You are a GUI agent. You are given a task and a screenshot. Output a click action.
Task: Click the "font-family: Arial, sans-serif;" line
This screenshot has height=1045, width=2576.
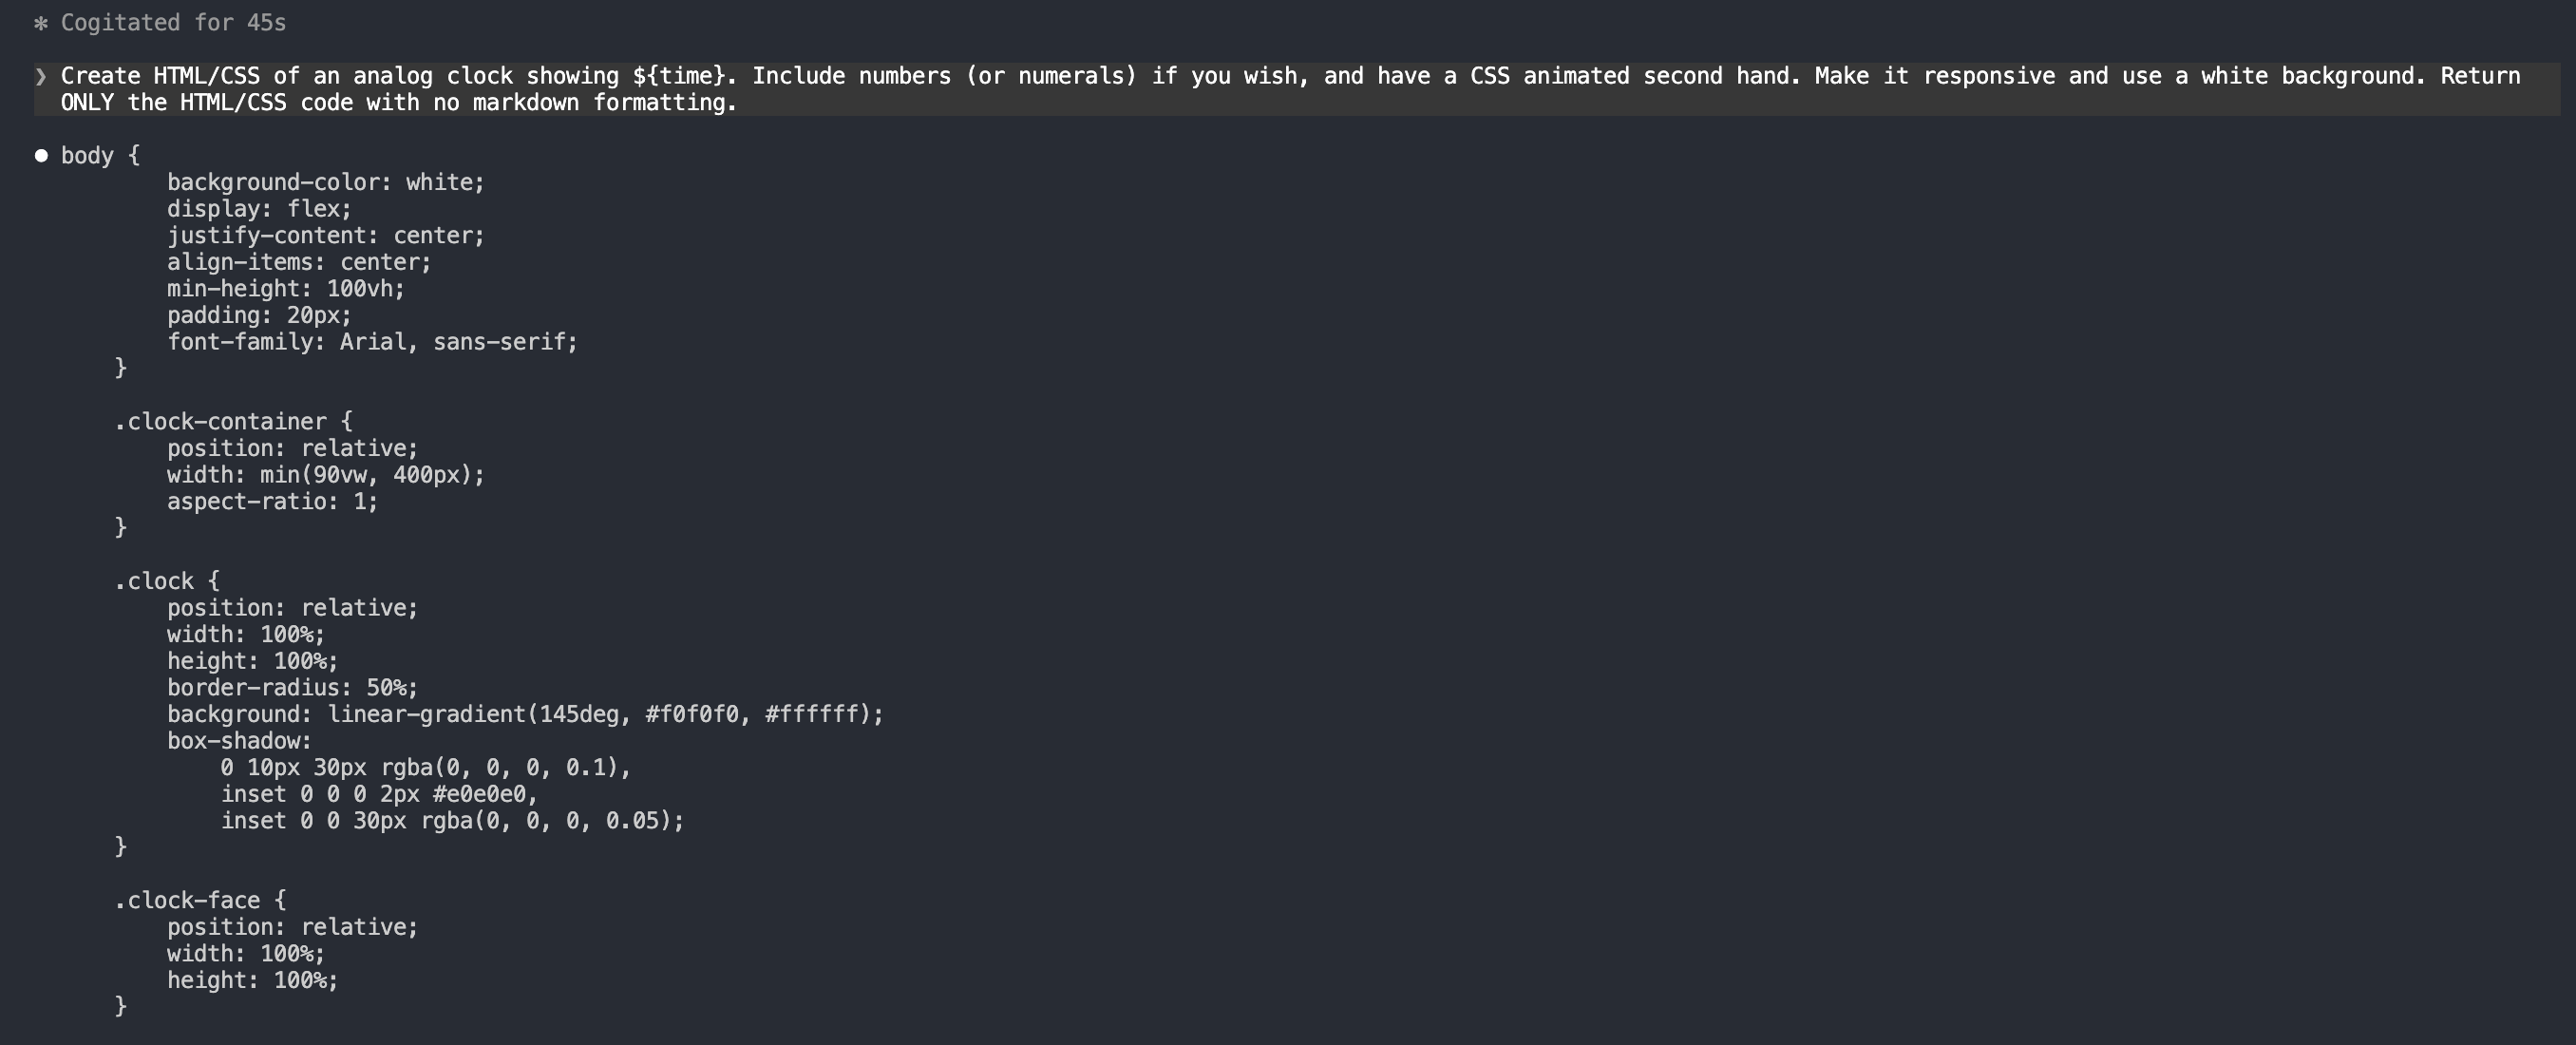372,342
